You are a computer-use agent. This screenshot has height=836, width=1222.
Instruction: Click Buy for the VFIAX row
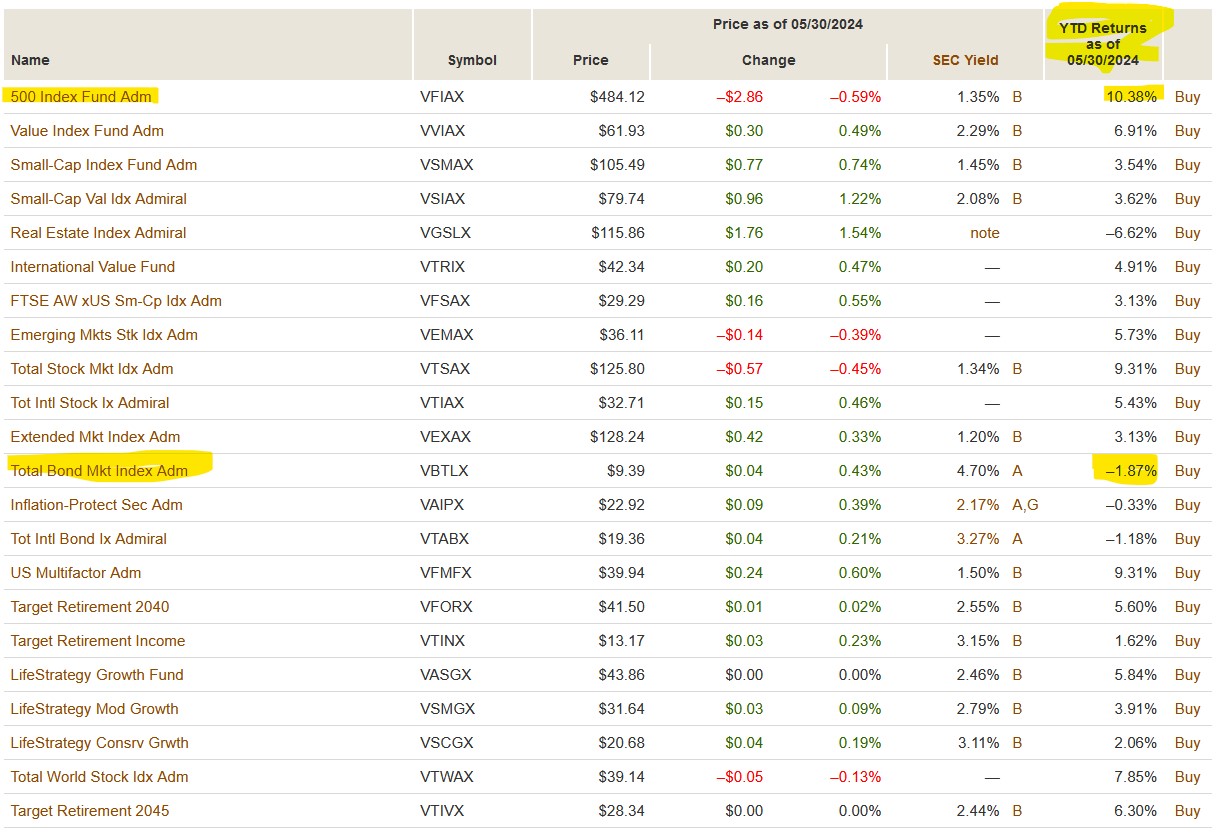[1187, 97]
